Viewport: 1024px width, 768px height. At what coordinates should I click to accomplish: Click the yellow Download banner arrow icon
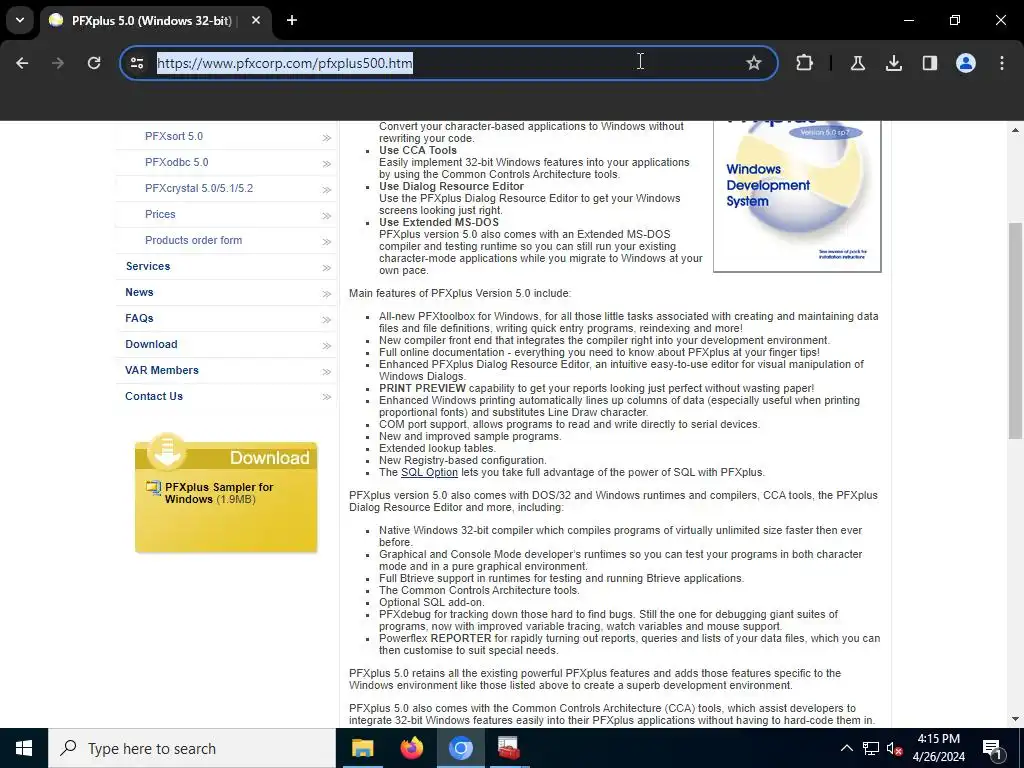[x=167, y=451]
